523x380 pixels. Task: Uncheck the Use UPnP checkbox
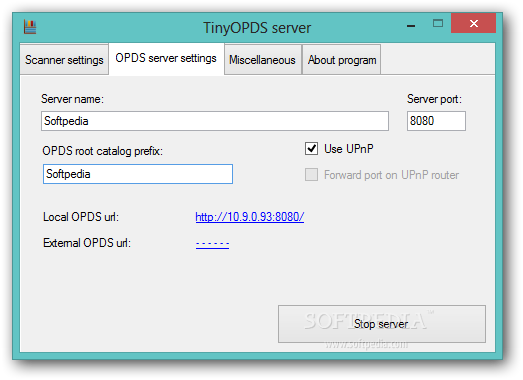[311, 148]
